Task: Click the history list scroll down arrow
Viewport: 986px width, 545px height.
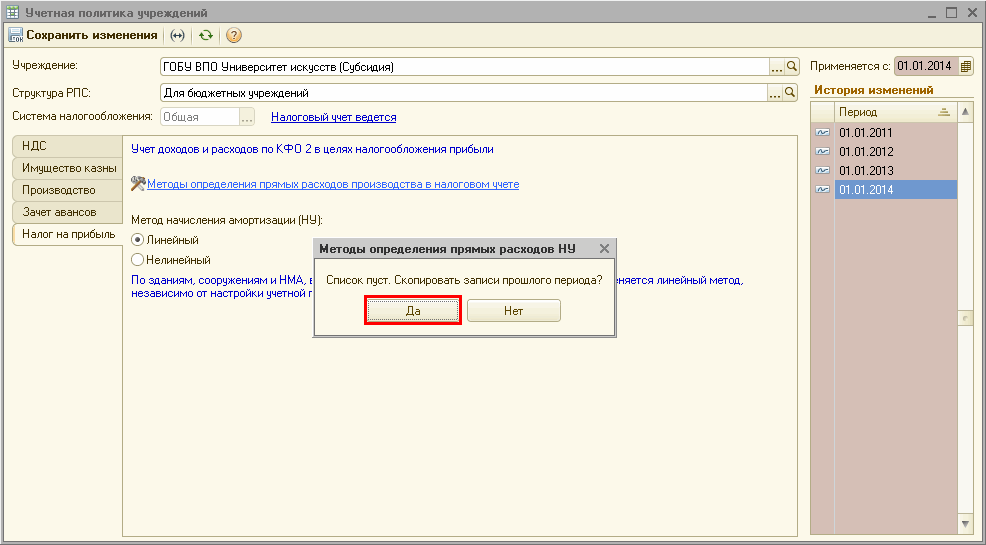Action: tap(966, 524)
